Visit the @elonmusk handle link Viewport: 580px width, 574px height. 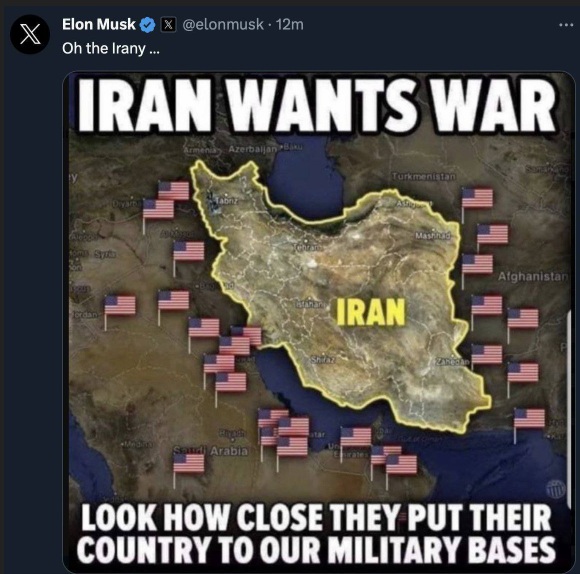223,25
